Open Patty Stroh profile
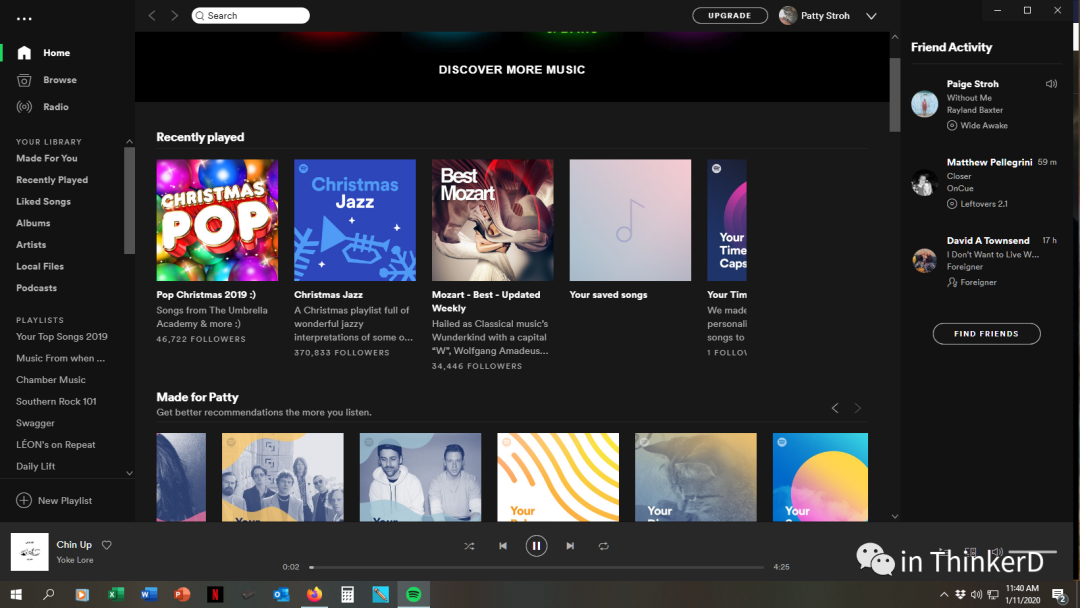Image resolution: width=1080 pixels, height=608 pixels. coord(814,15)
